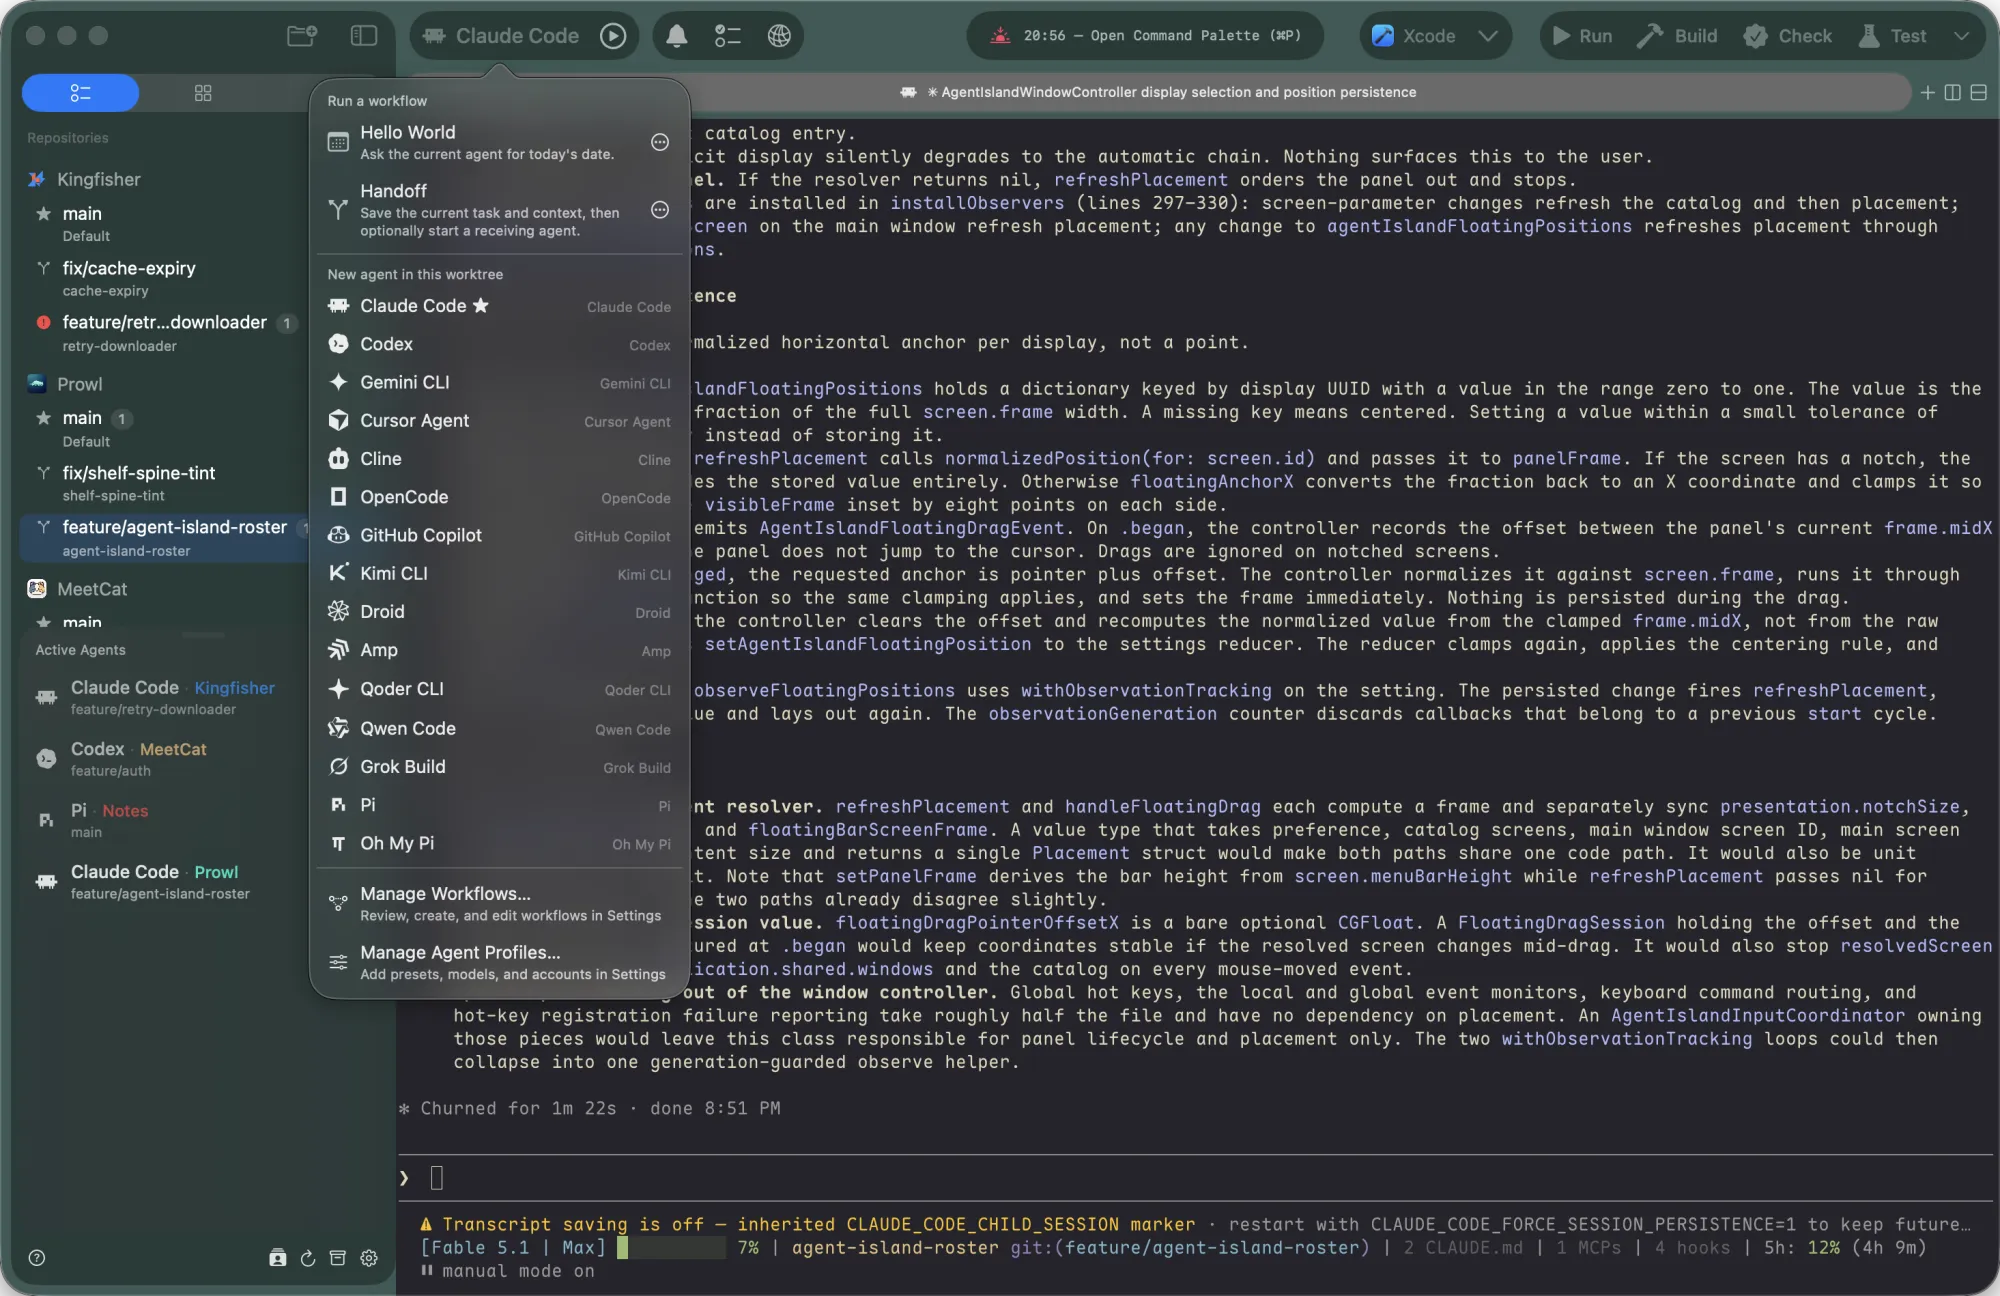Click the Check button

[1787, 36]
